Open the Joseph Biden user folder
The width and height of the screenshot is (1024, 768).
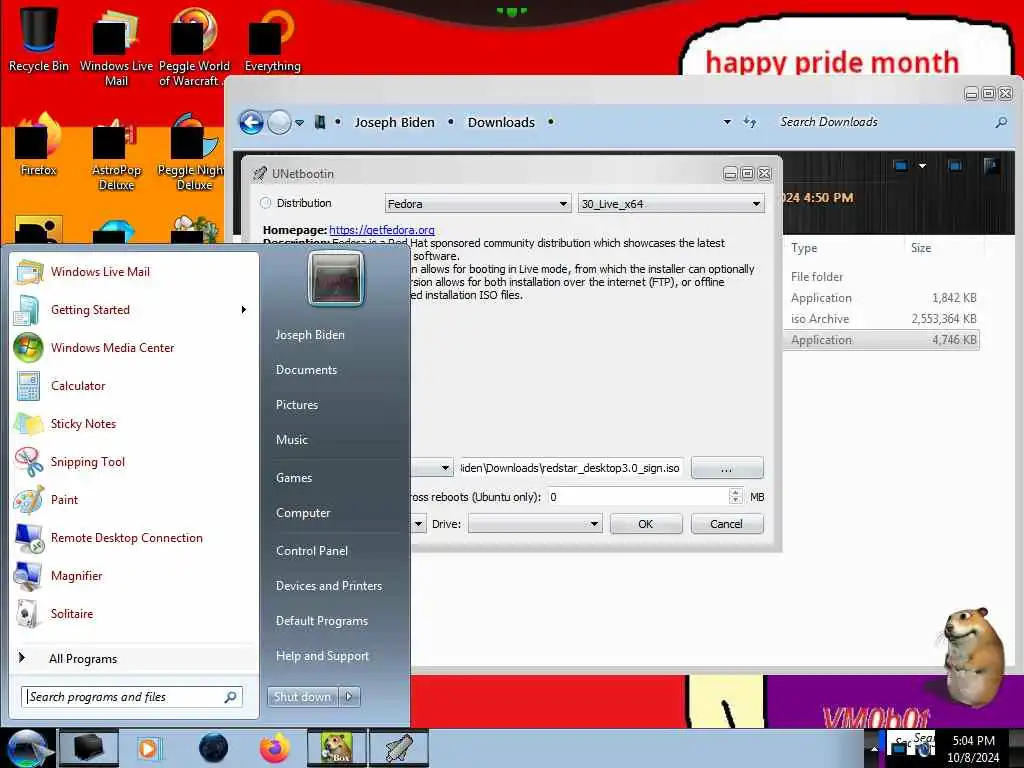tap(310, 334)
